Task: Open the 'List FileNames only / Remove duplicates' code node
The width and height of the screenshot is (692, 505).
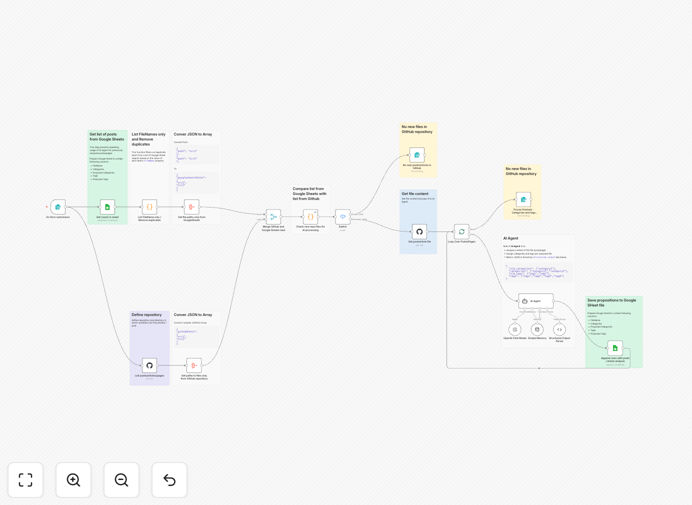Action: click(149, 207)
